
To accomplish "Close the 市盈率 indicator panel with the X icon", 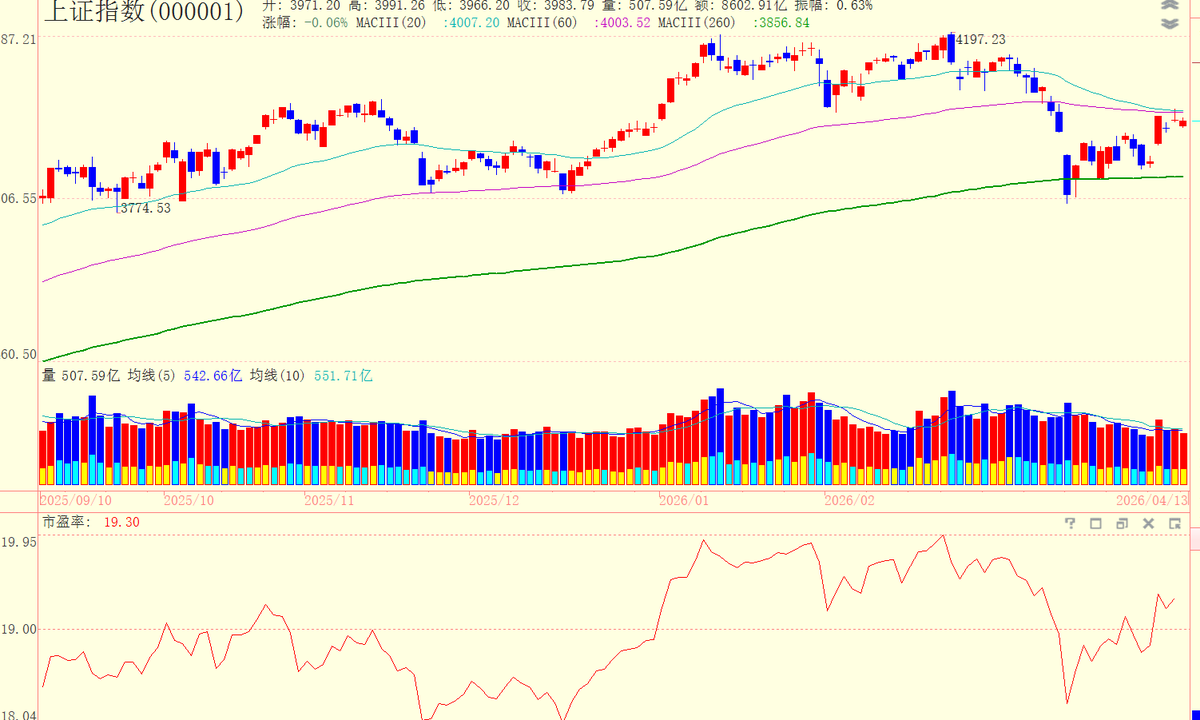I will click(x=1148, y=524).
